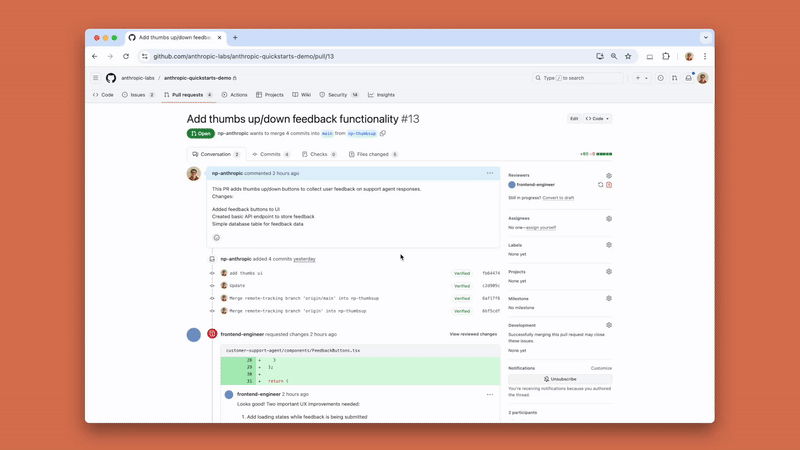Open the Code dropdown button
This screenshot has width=800, height=450.
click(597, 118)
